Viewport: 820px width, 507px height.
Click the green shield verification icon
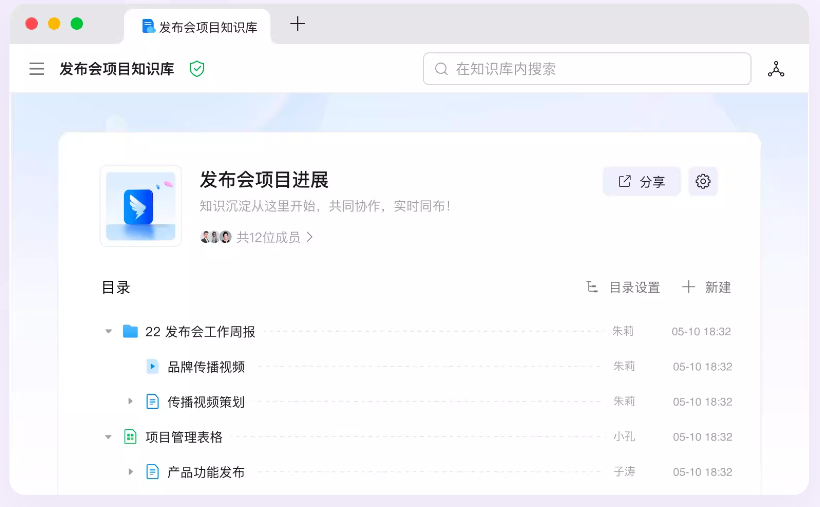click(197, 69)
